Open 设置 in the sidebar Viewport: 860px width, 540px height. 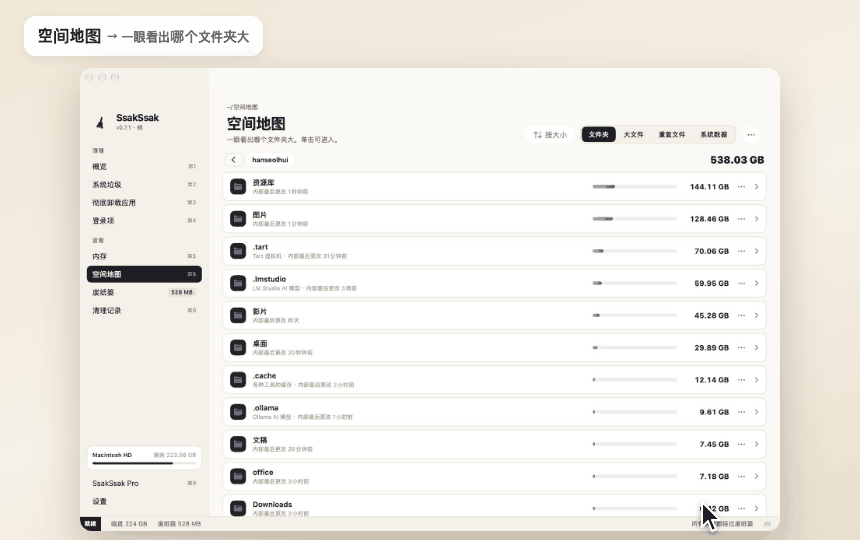(144, 501)
